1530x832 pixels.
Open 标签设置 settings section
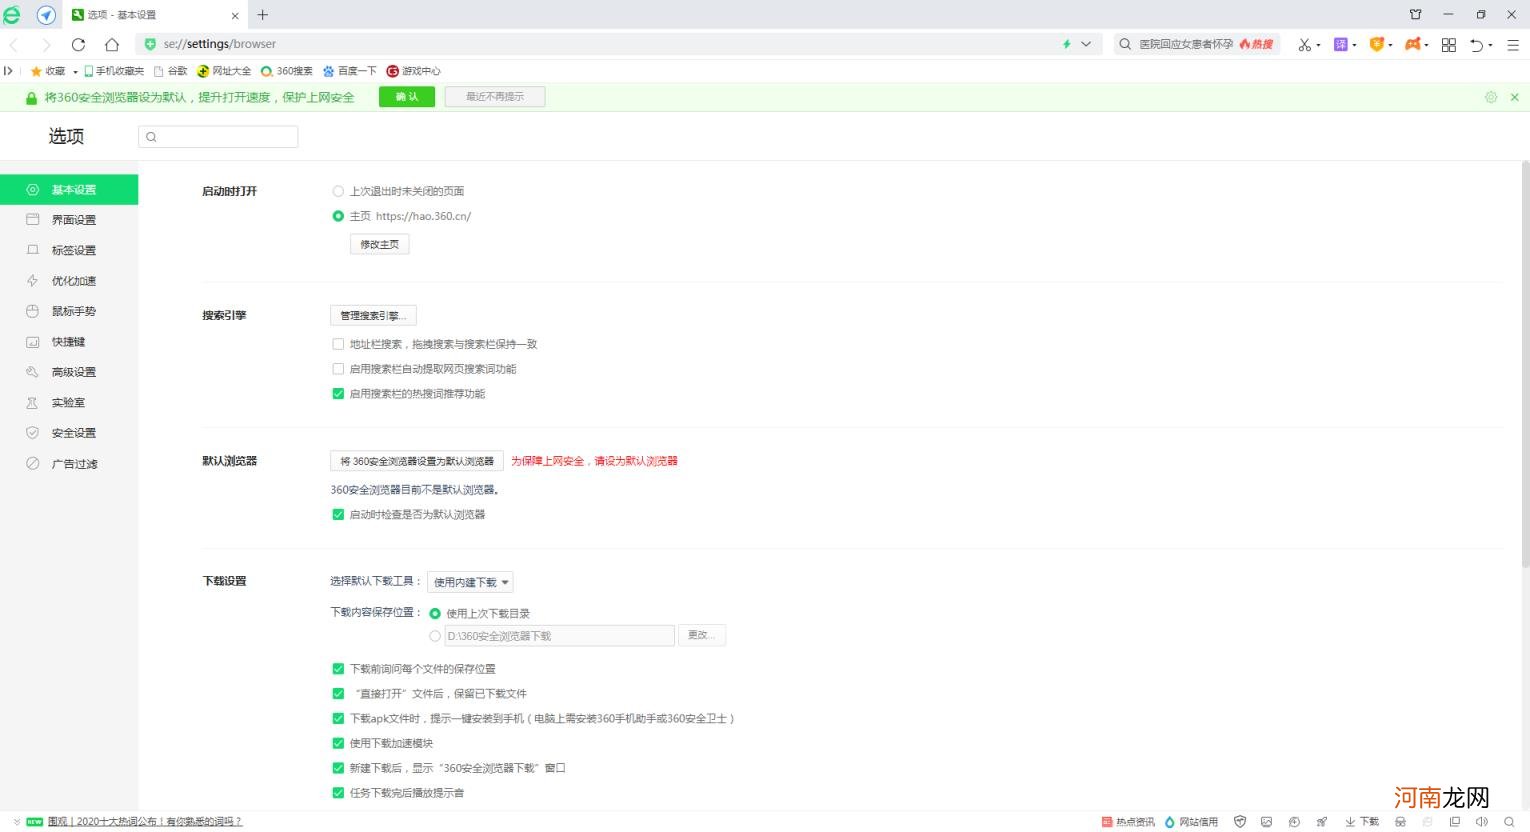(69, 250)
